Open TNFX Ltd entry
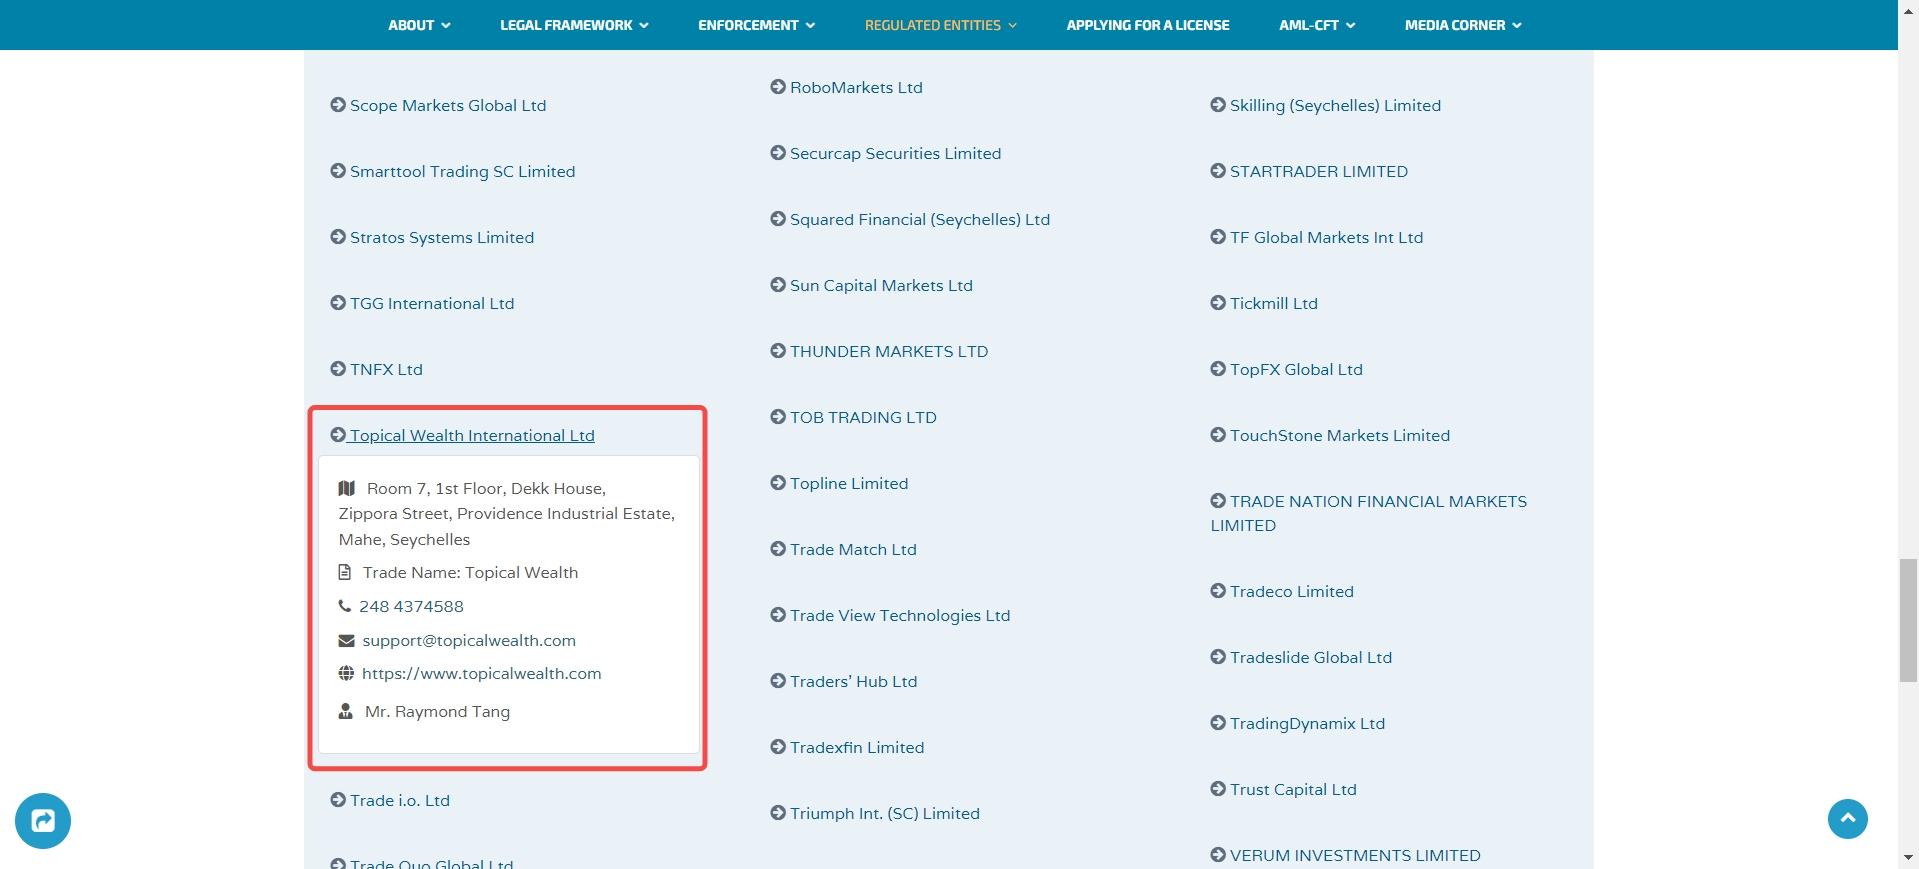Screen dimensions: 1919x869 (x=376, y=369)
